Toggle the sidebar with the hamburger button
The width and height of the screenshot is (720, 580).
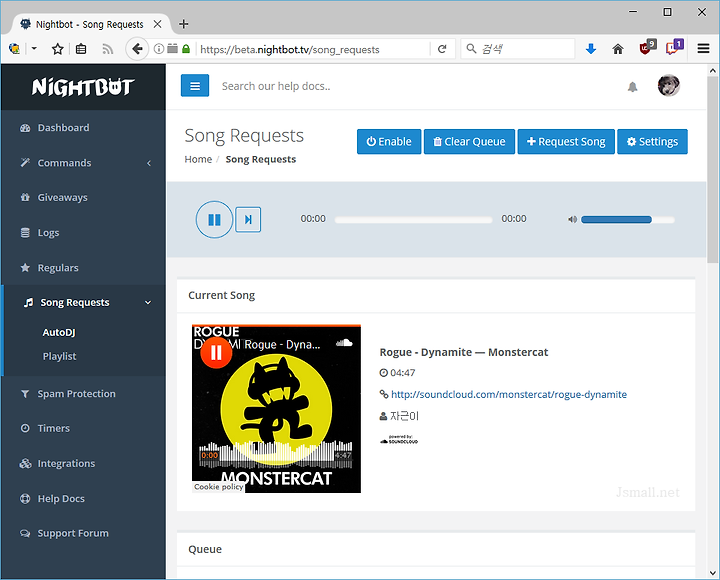[x=195, y=86]
